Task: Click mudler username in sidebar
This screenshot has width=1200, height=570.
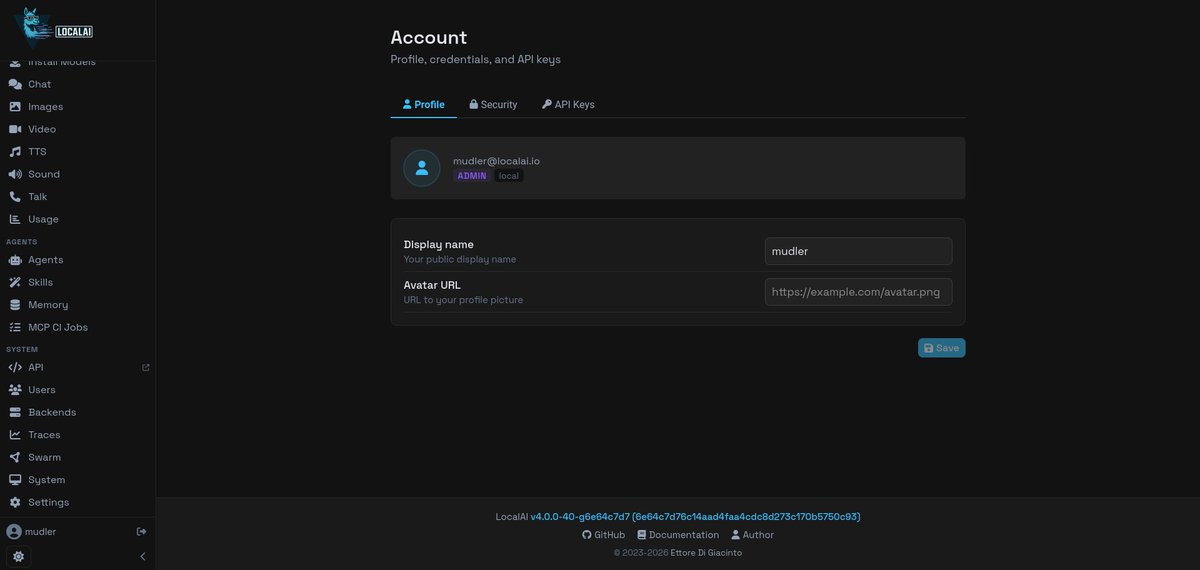Action: (x=41, y=531)
